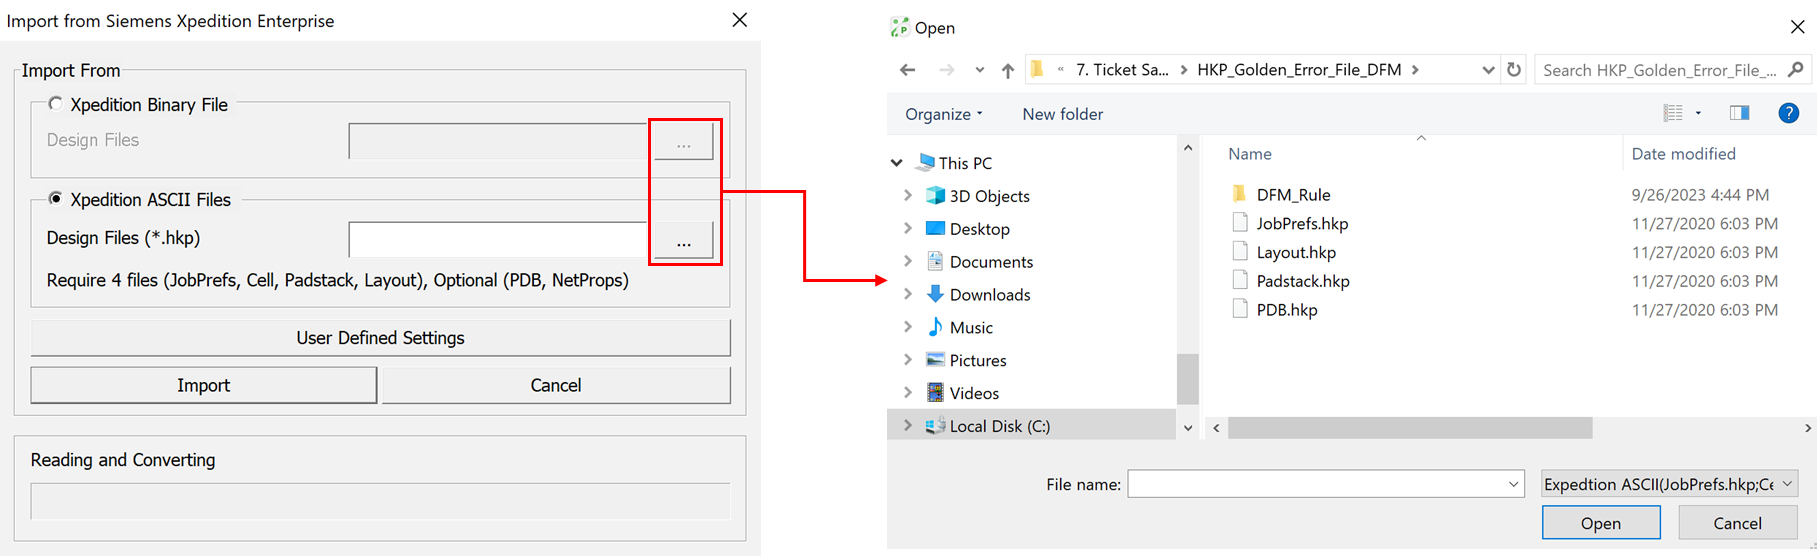
Task: Expand the Local Disk (C:) node
Action: [908, 426]
